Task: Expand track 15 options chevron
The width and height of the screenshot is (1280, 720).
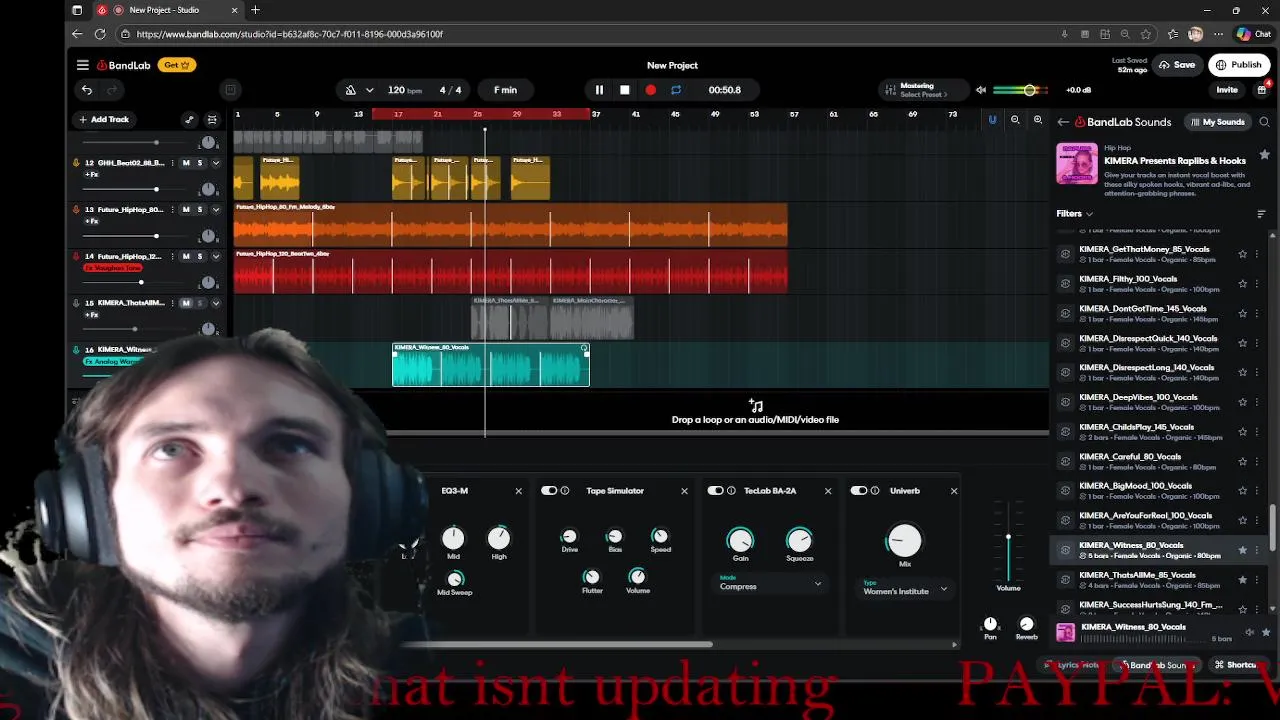Action: (215, 303)
